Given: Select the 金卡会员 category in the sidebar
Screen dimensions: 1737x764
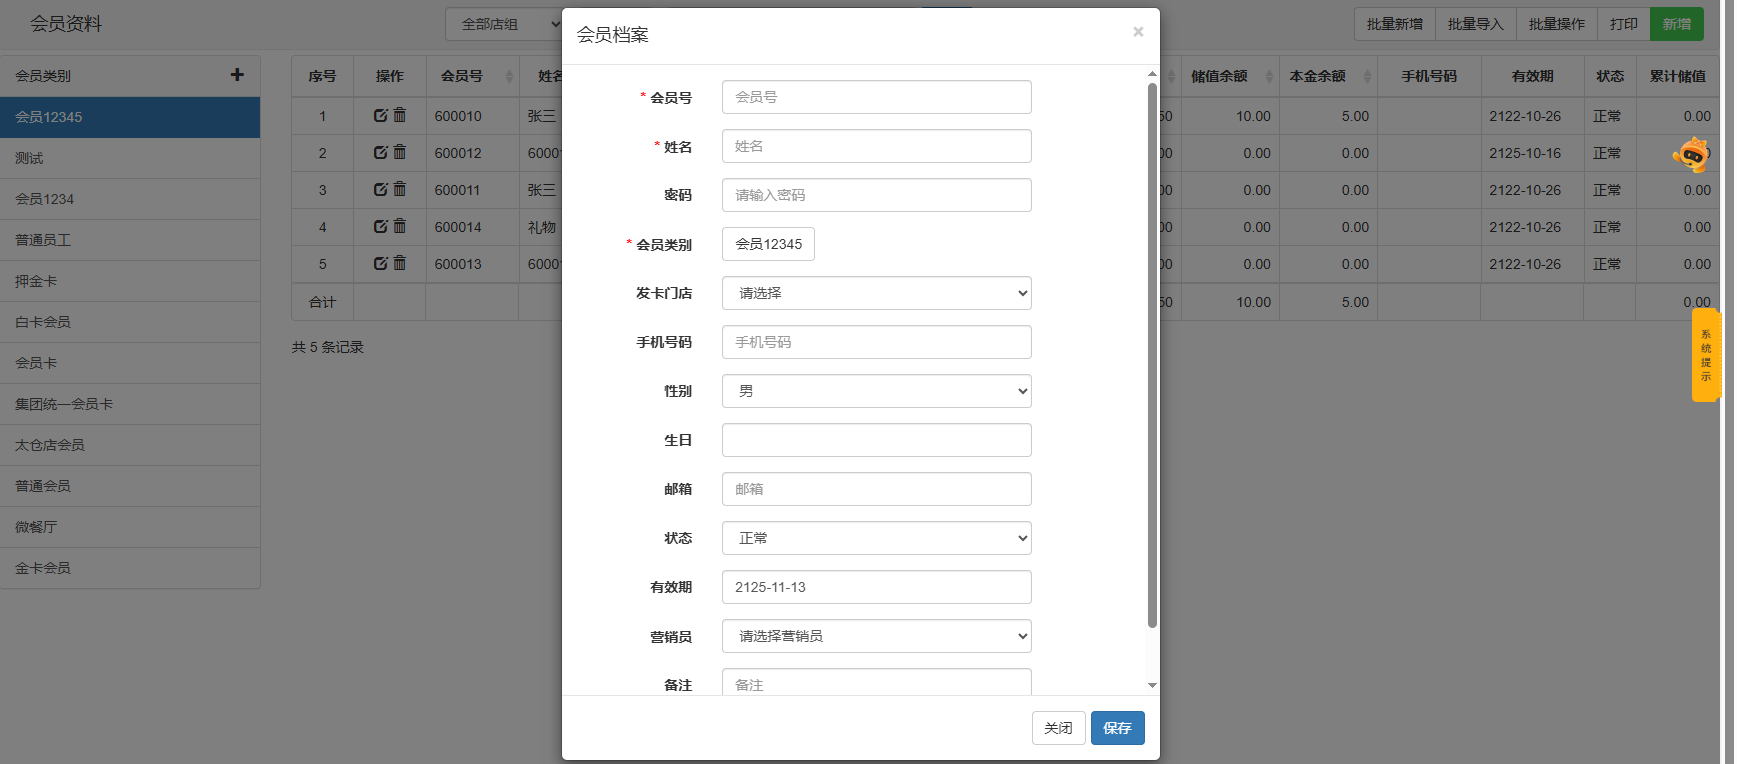Looking at the screenshot, I should coord(43,568).
